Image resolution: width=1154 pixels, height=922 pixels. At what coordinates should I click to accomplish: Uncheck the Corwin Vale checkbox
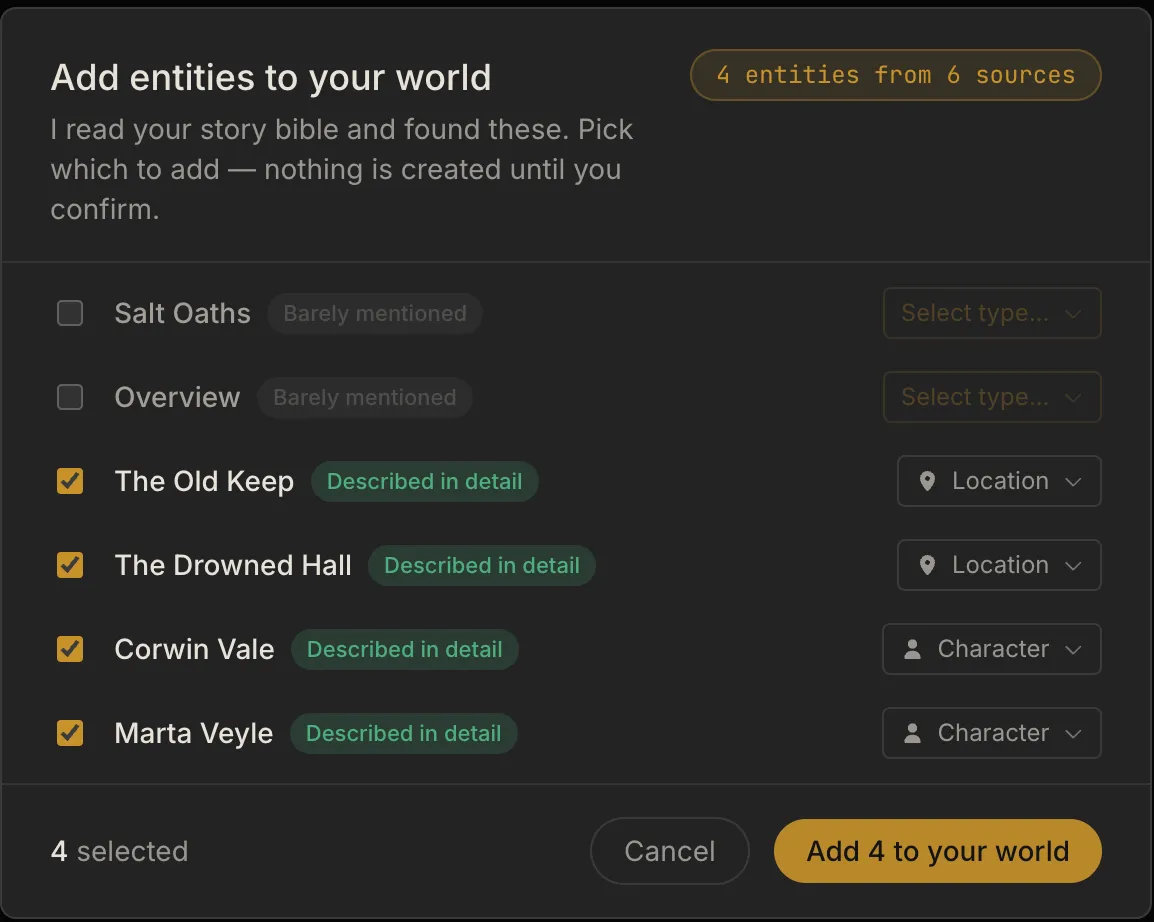[x=70, y=649]
